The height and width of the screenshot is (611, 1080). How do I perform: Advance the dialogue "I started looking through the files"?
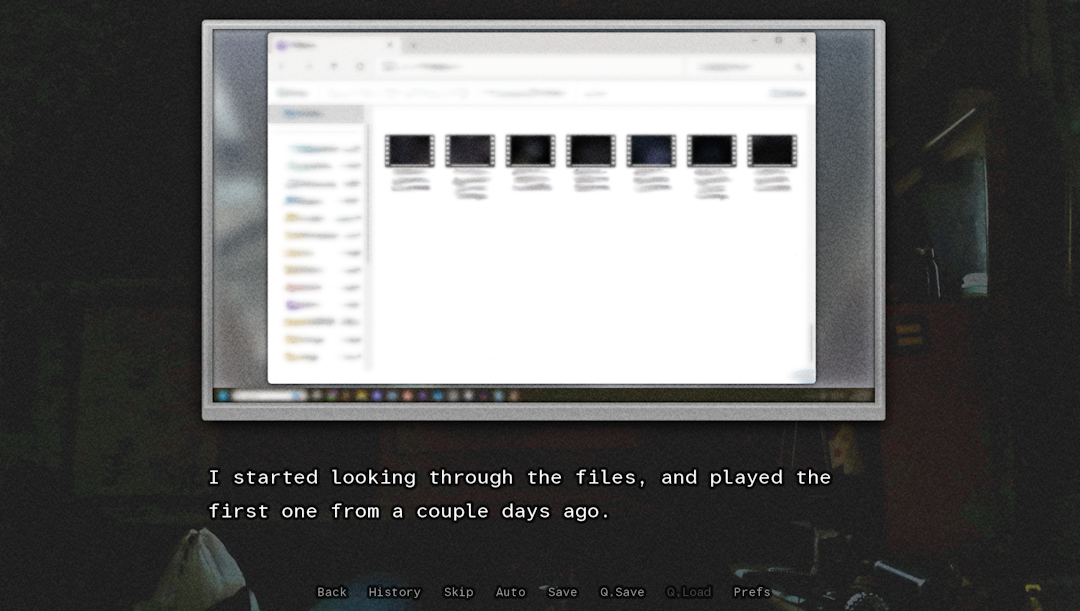[519, 494]
